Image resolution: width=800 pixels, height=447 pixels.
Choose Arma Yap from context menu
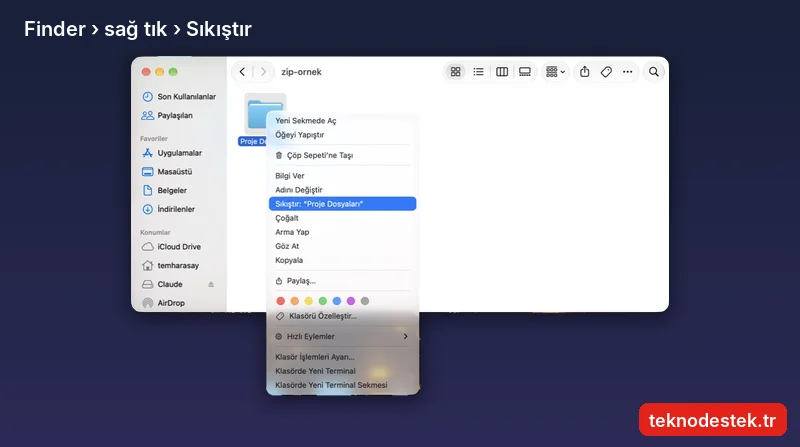point(342,232)
